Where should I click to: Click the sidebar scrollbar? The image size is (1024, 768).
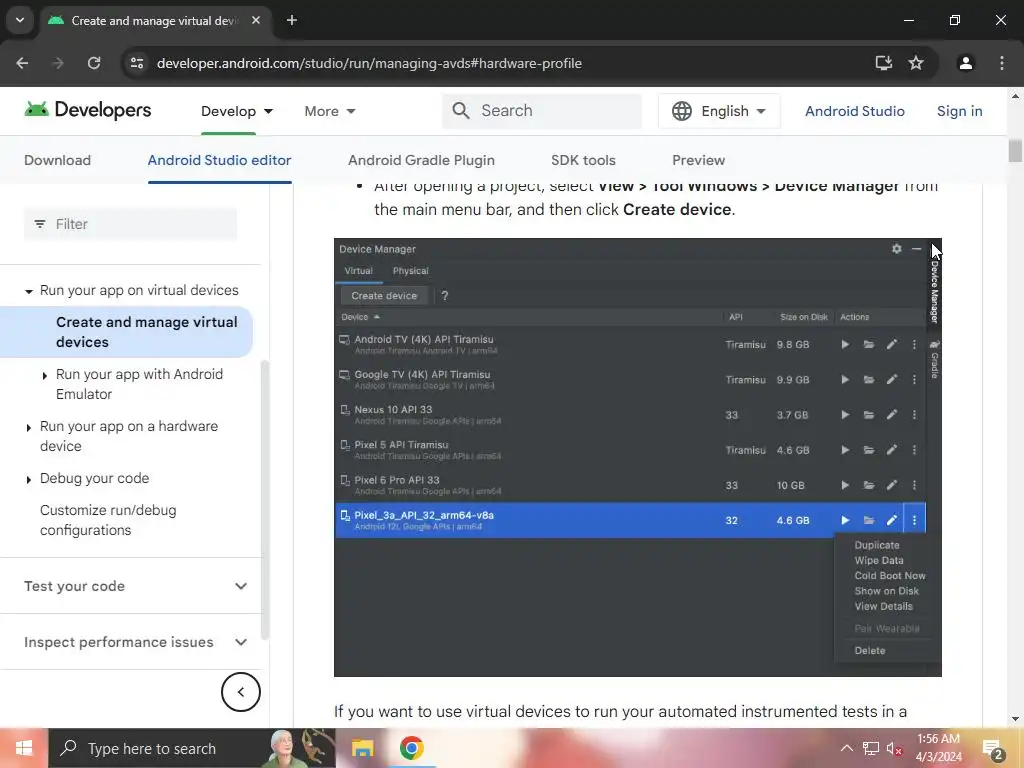pos(264,500)
